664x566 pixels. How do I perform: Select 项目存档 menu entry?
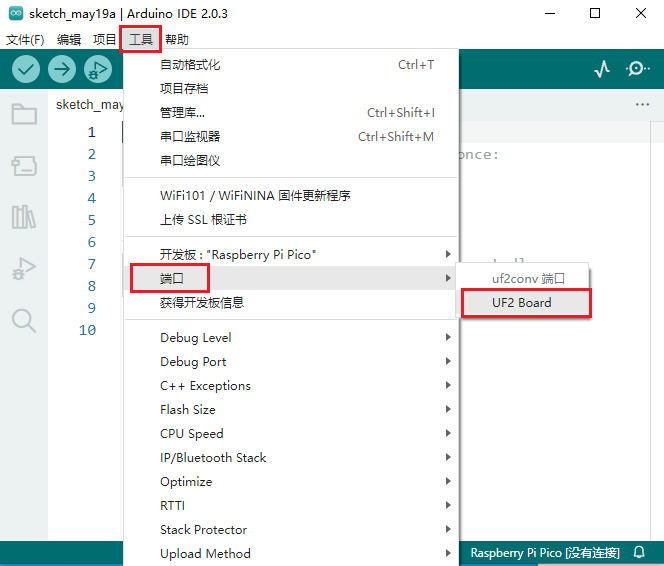tap(291, 88)
